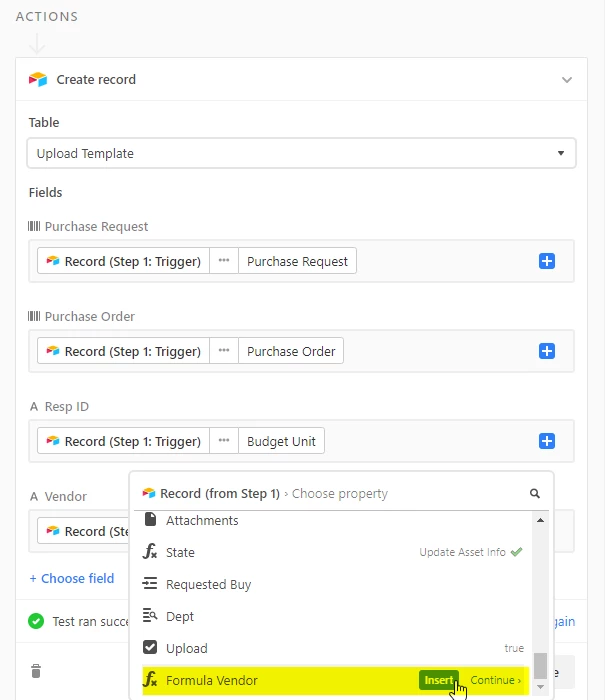Click the Purchase Order property token
Viewport: 605px width, 700px height.
pyautogui.click(x=291, y=351)
